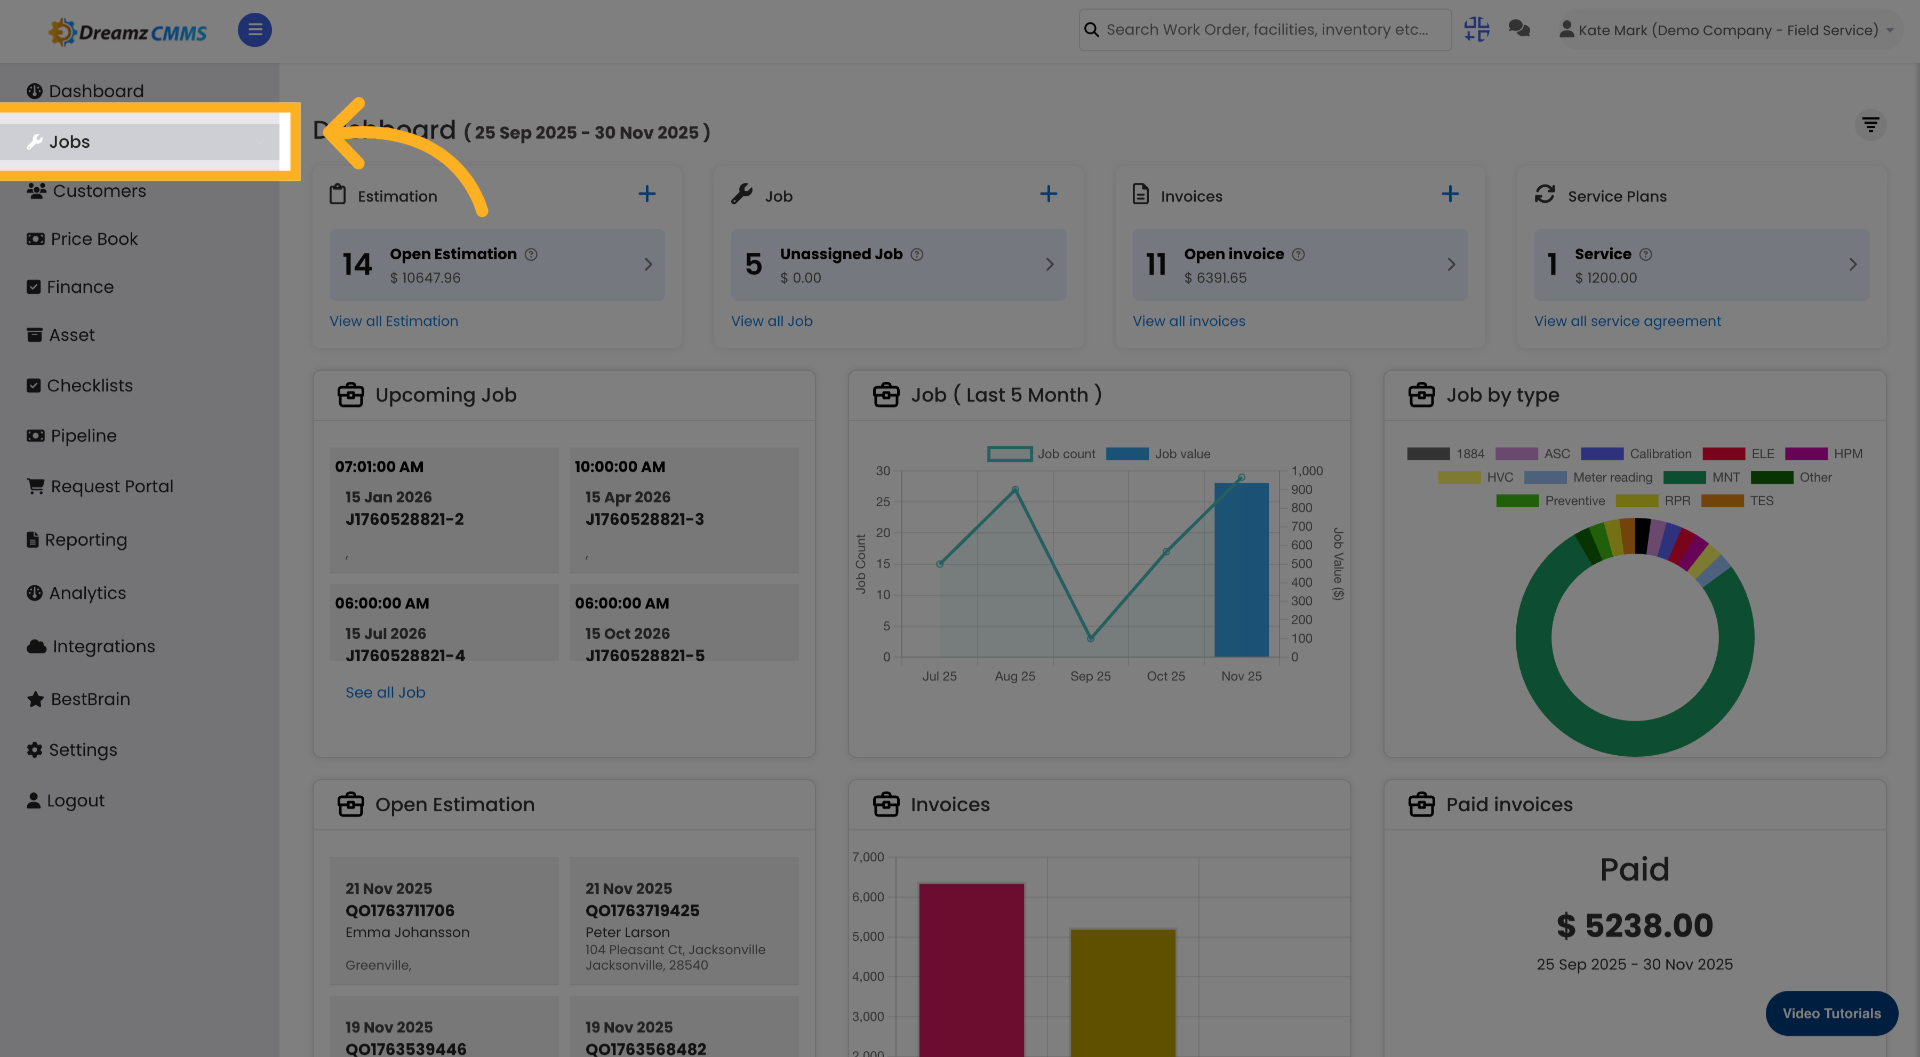Screen dimensions: 1920x1057
Task: Open the Settings menu entry
Action: click(x=82, y=749)
